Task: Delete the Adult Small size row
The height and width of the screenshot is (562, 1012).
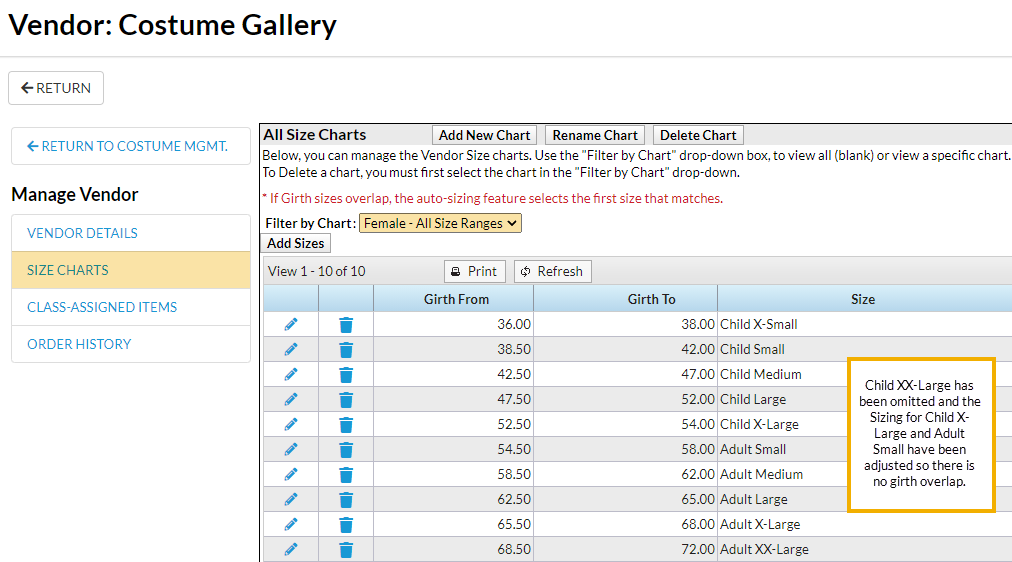Action: click(x=346, y=450)
